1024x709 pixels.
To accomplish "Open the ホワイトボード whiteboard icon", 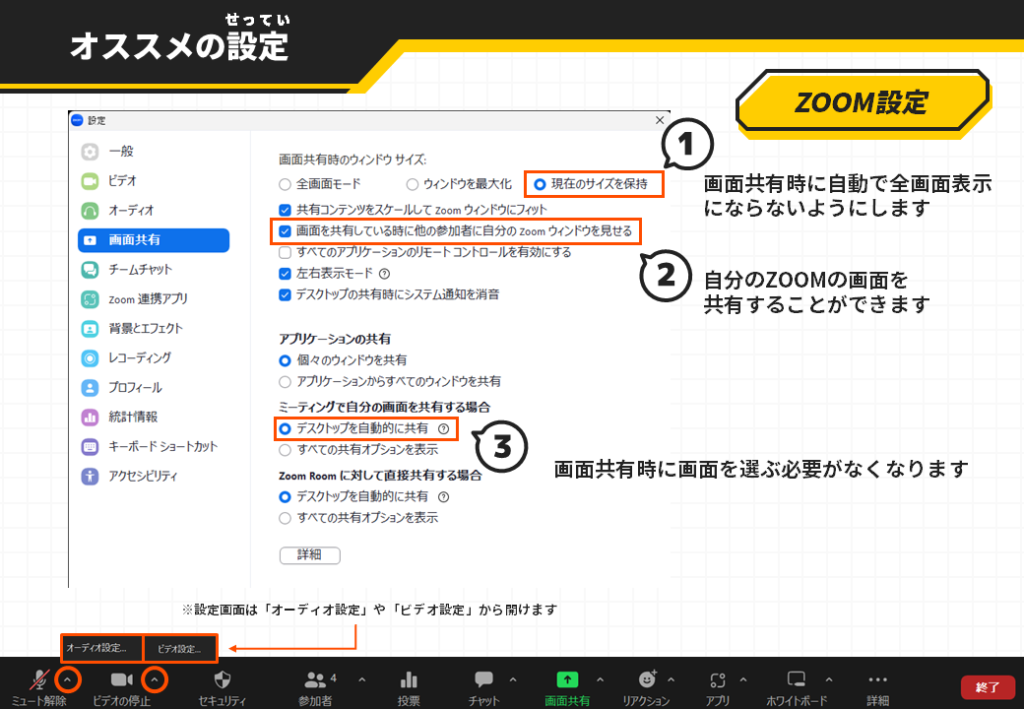I will [x=796, y=679].
